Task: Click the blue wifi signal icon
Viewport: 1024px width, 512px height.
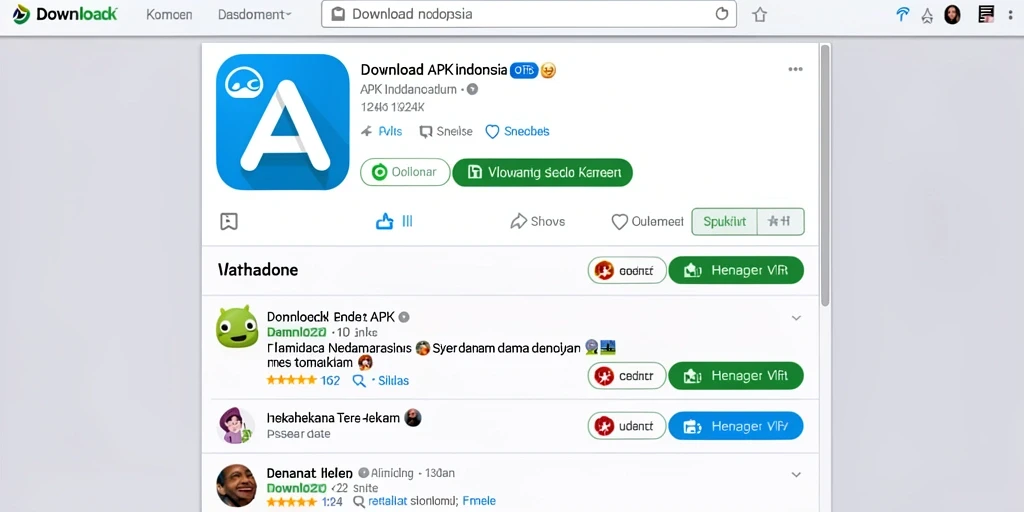Action: pyautogui.click(x=903, y=14)
